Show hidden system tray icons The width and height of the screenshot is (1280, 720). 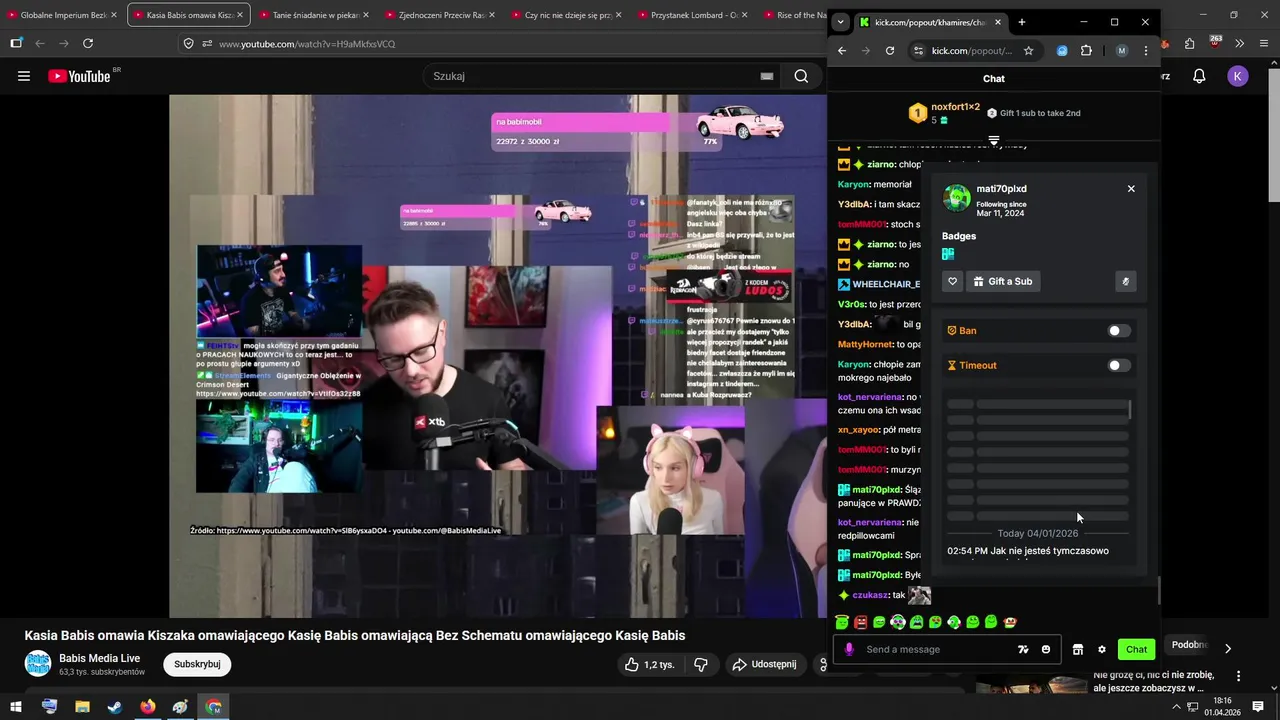coord(1177,707)
